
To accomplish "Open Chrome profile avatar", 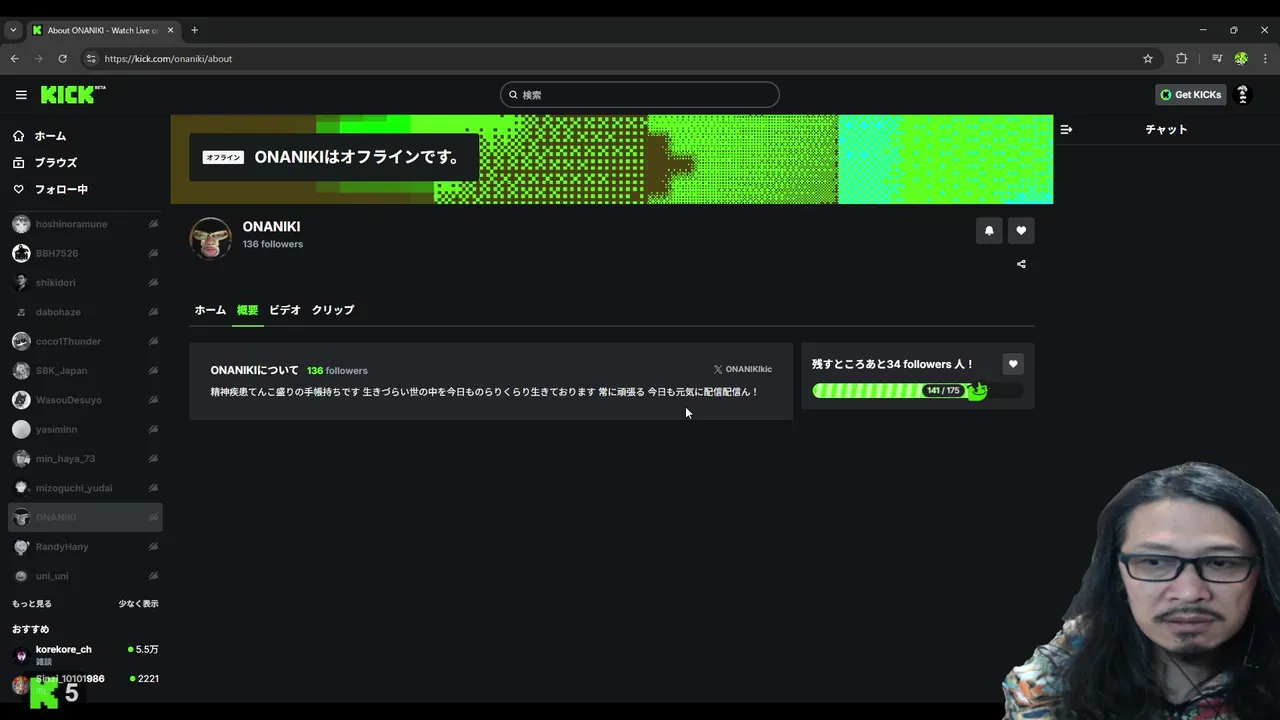I will (x=1241, y=59).
